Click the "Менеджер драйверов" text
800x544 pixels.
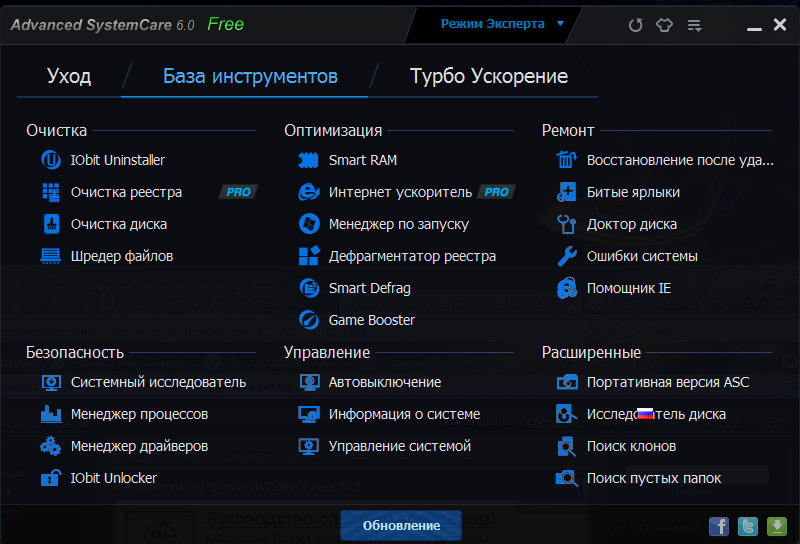point(139,447)
